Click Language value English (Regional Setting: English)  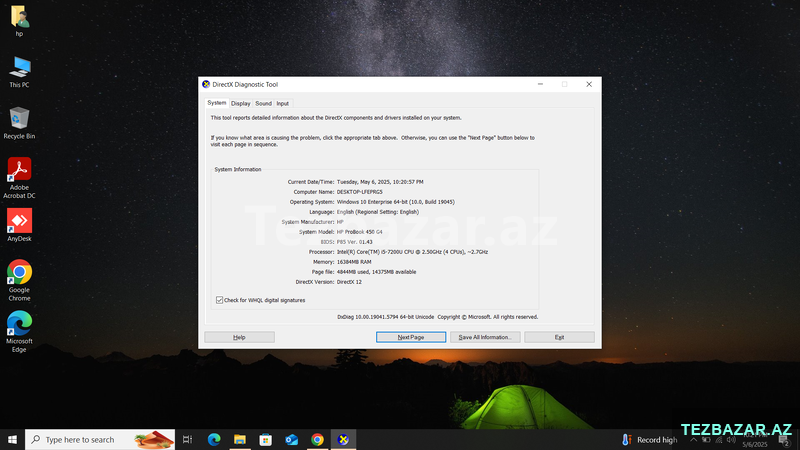point(378,212)
